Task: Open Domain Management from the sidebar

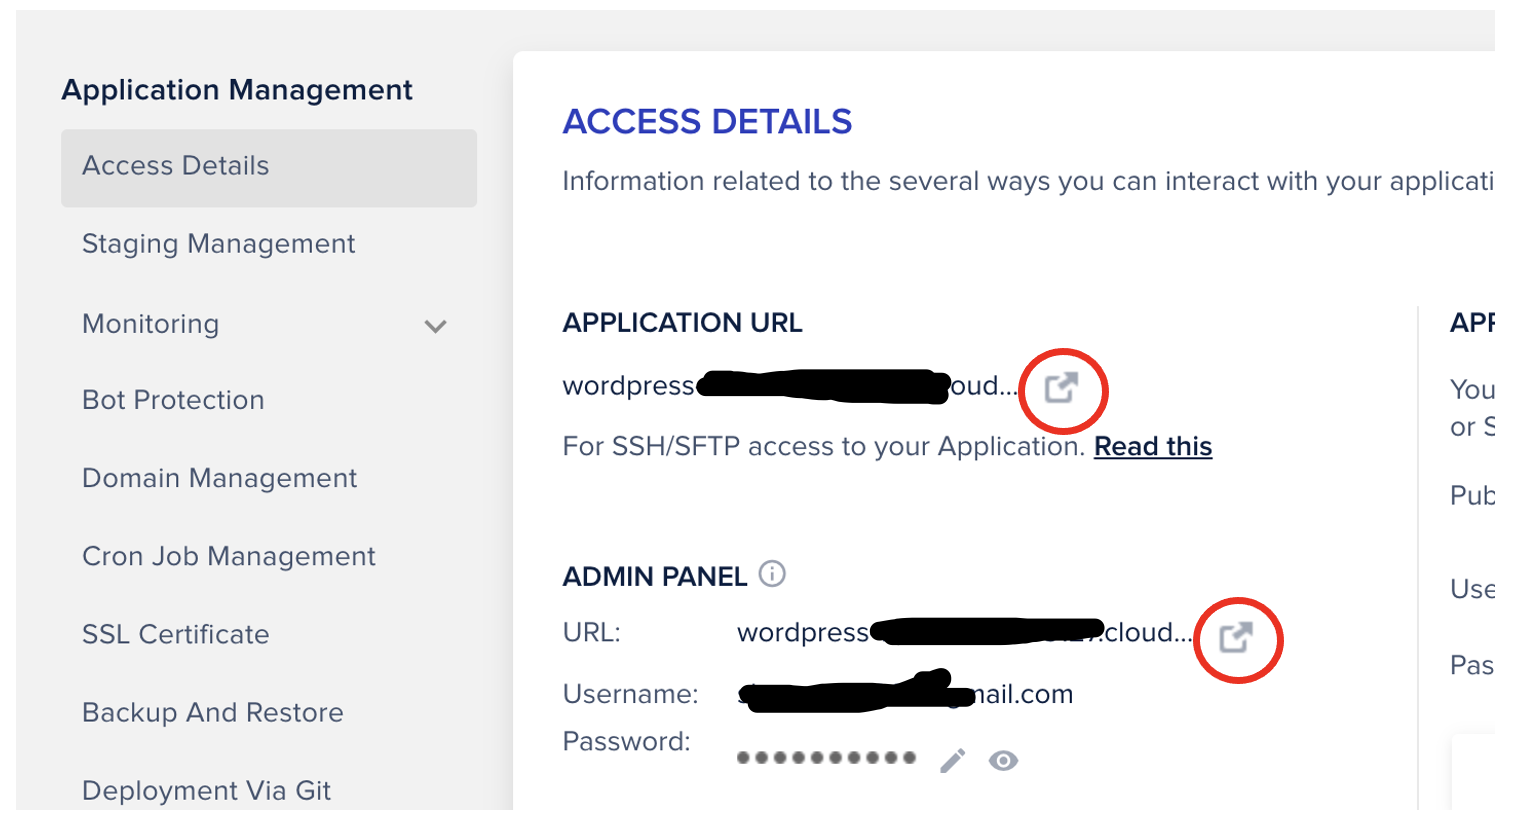Action: click(218, 478)
